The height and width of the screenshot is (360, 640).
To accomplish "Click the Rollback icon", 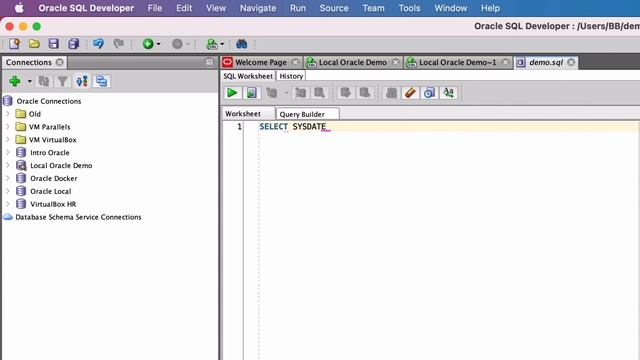I will (365, 93).
